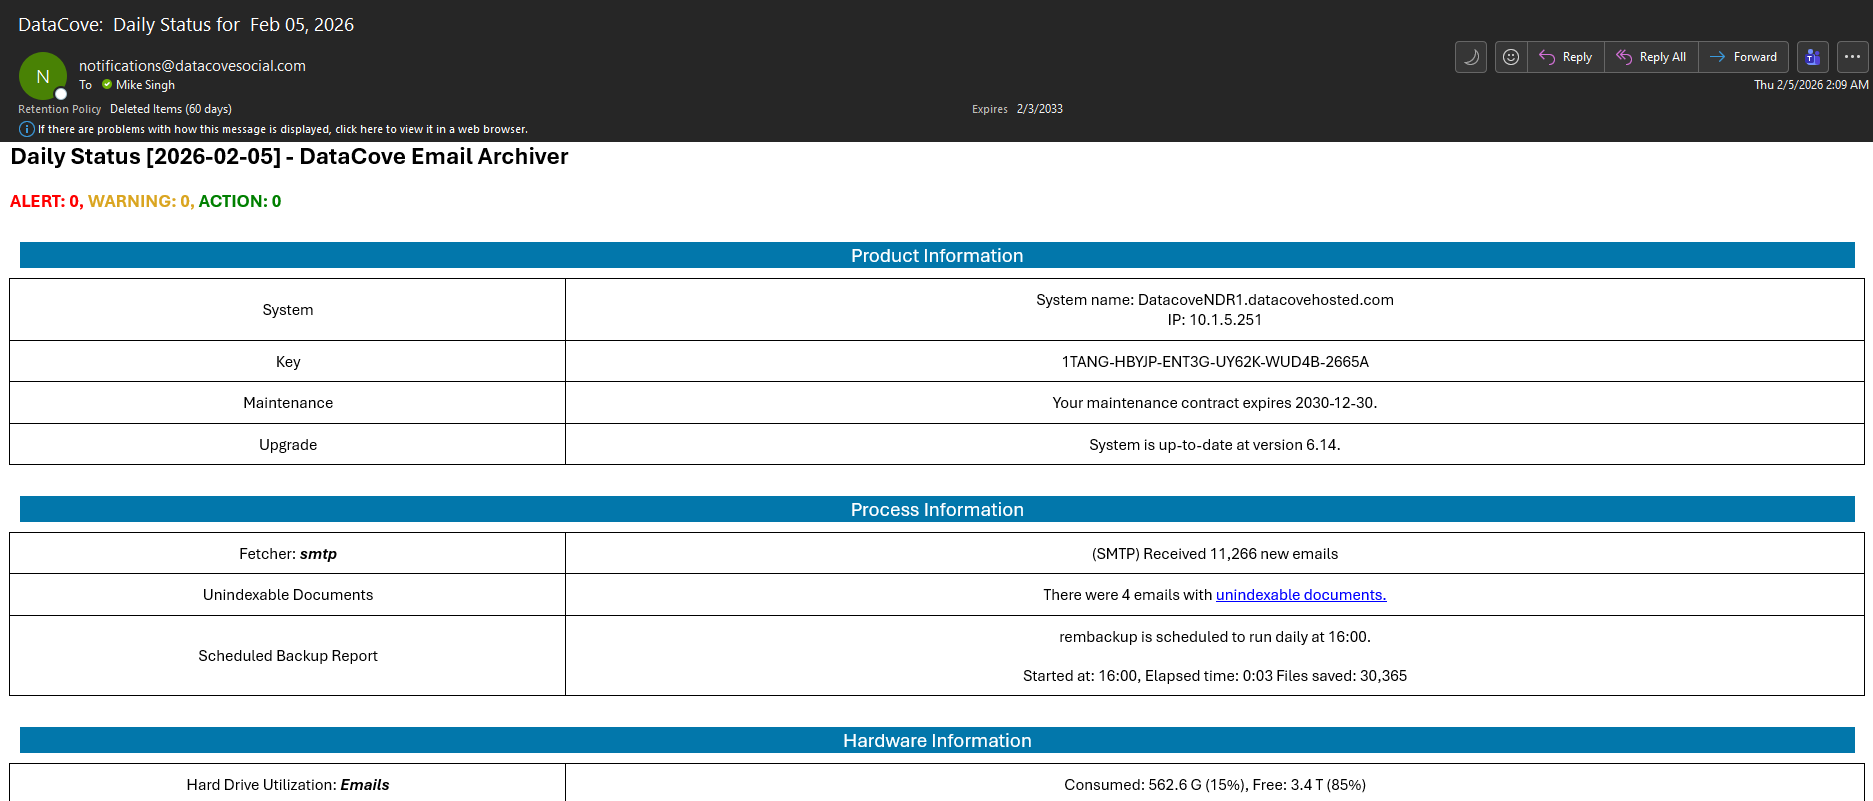Click Product Information section header
This screenshot has height=801, width=1873.
point(937,256)
